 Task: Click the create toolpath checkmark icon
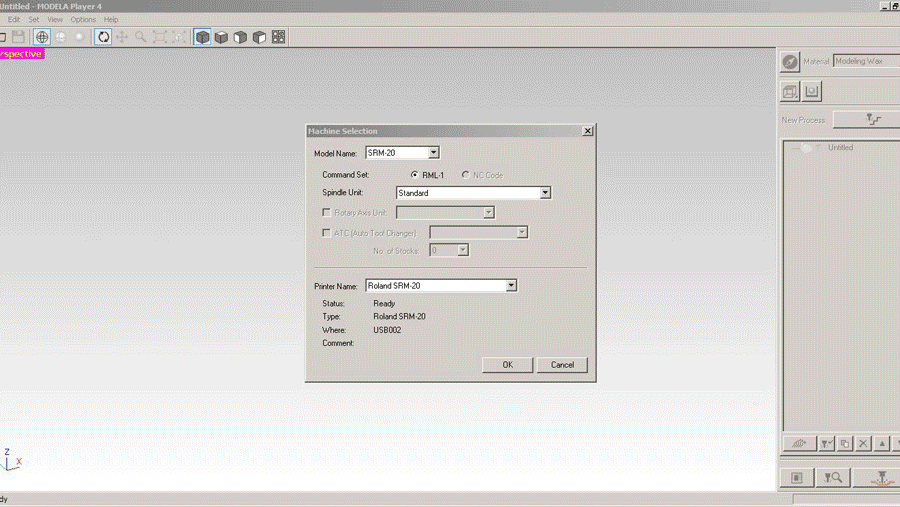(x=827, y=443)
